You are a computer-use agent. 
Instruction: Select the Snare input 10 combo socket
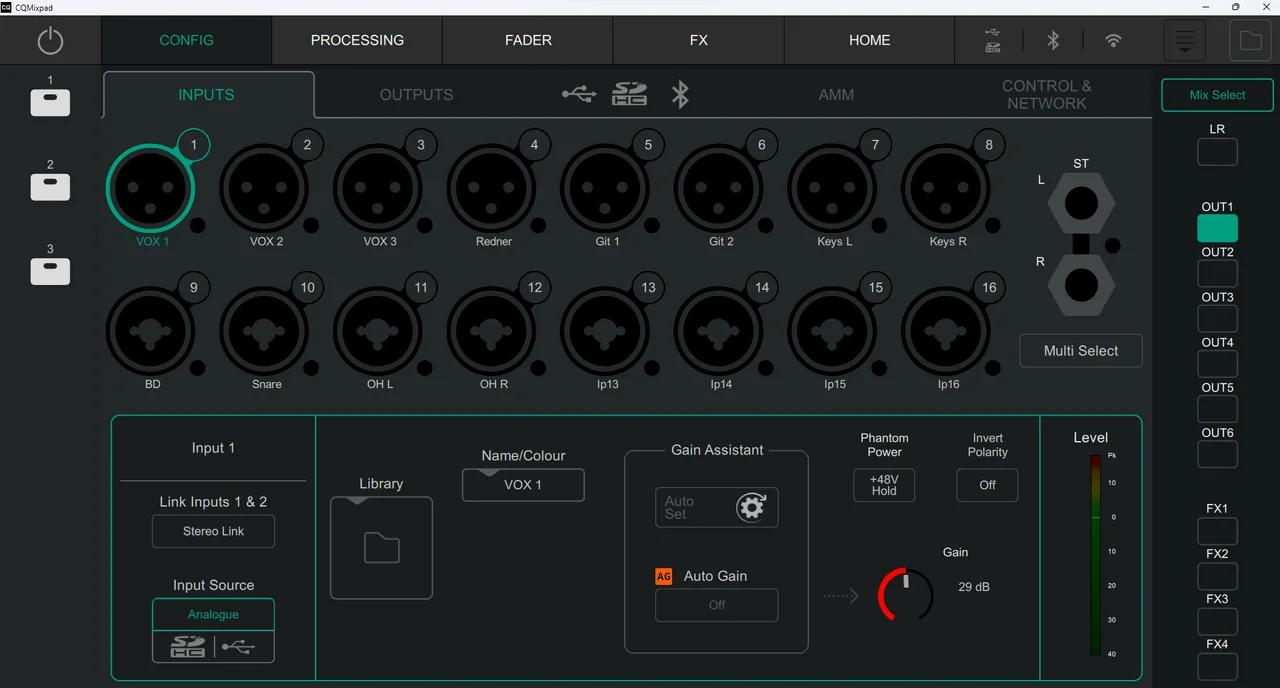pos(262,331)
